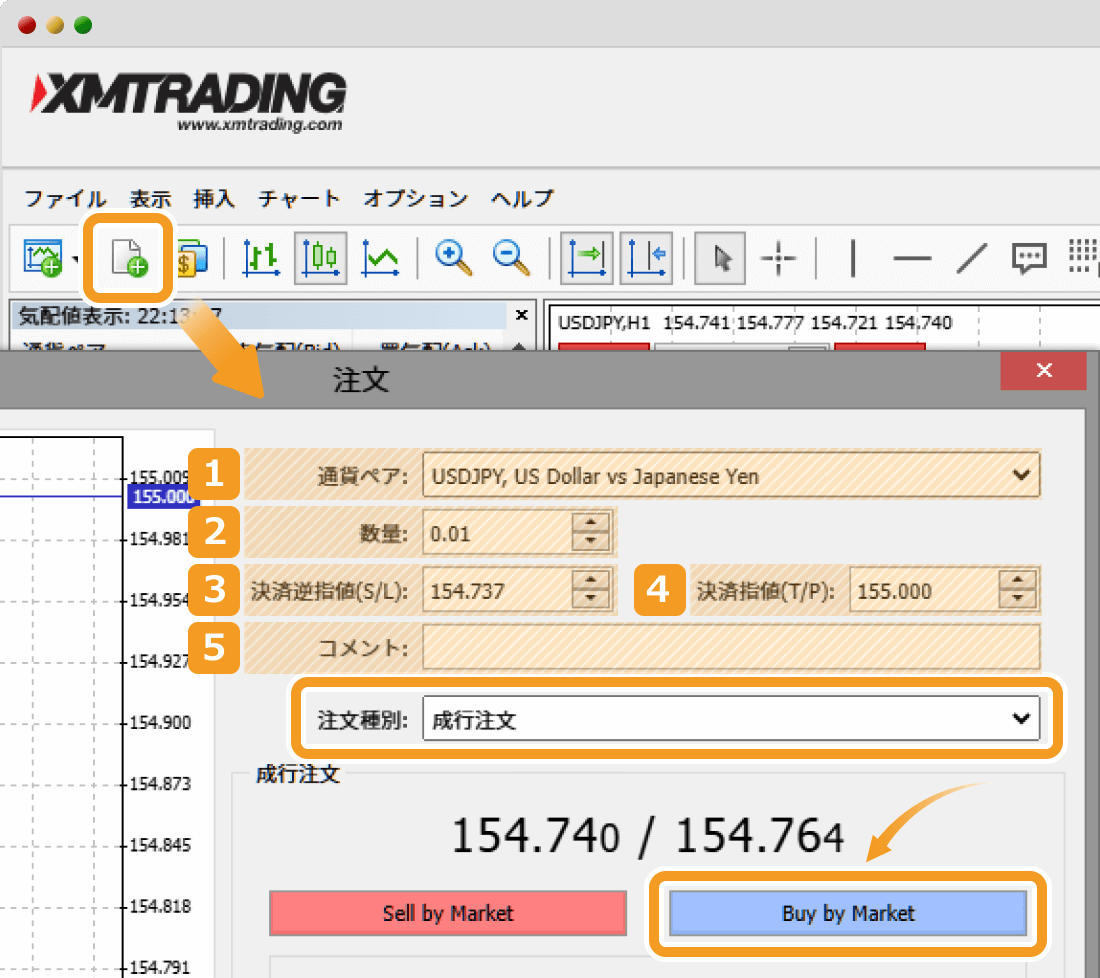Click Sell by Market button
Screen dimensions: 1100x978
click(448, 913)
